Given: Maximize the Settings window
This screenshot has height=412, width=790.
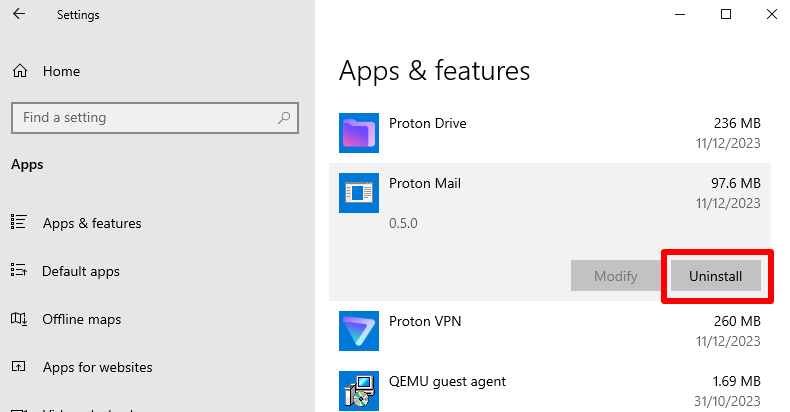Looking at the screenshot, I should (726, 14).
